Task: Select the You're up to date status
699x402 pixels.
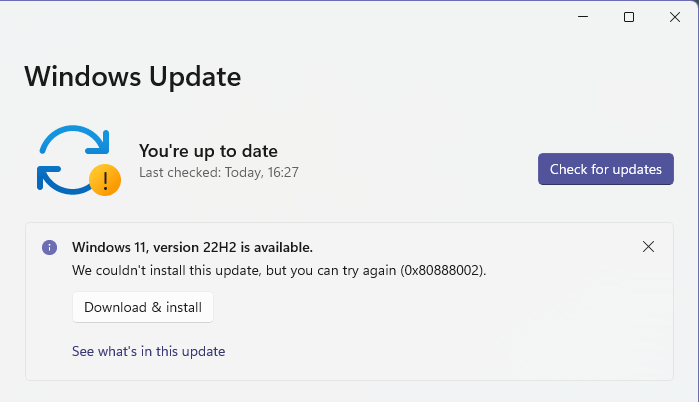Action: [x=208, y=151]
